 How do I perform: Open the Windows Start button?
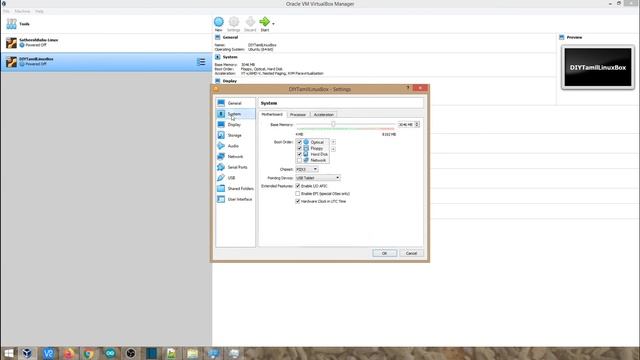[x=8, y=353]
